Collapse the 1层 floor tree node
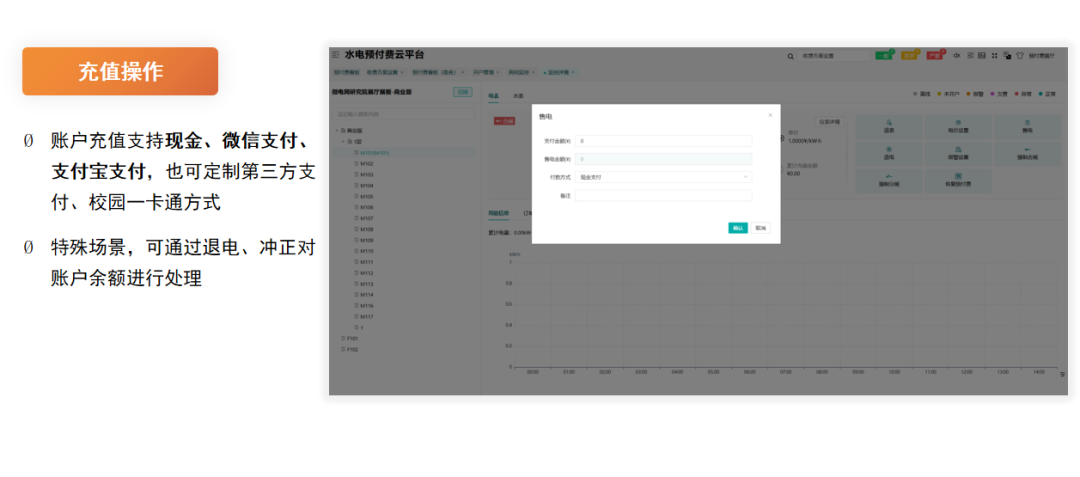 point(344,142)
